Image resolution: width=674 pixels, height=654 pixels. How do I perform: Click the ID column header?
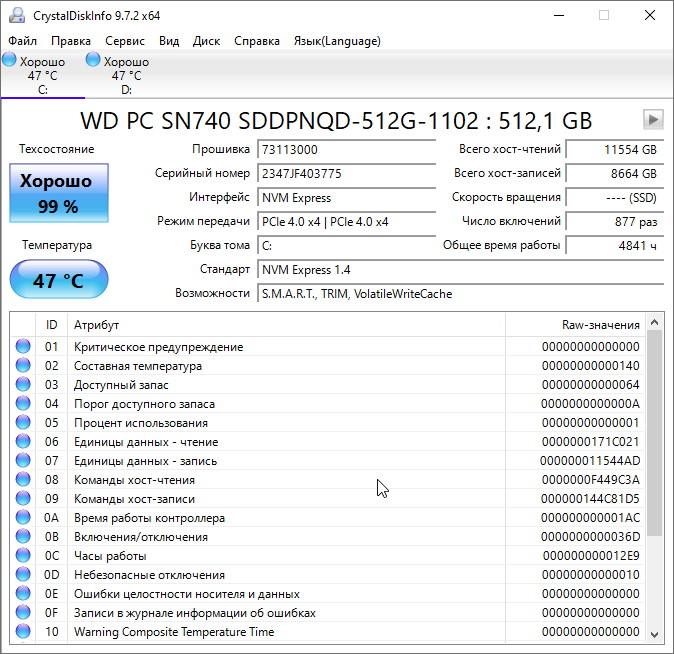tap(51, 325)
